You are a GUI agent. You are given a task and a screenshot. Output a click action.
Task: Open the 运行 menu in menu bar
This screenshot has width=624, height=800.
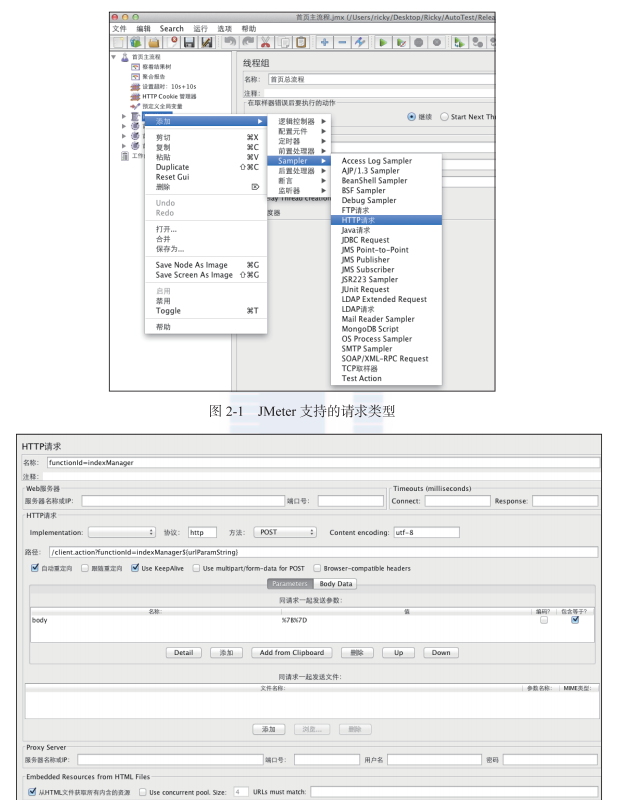point(201,29)
